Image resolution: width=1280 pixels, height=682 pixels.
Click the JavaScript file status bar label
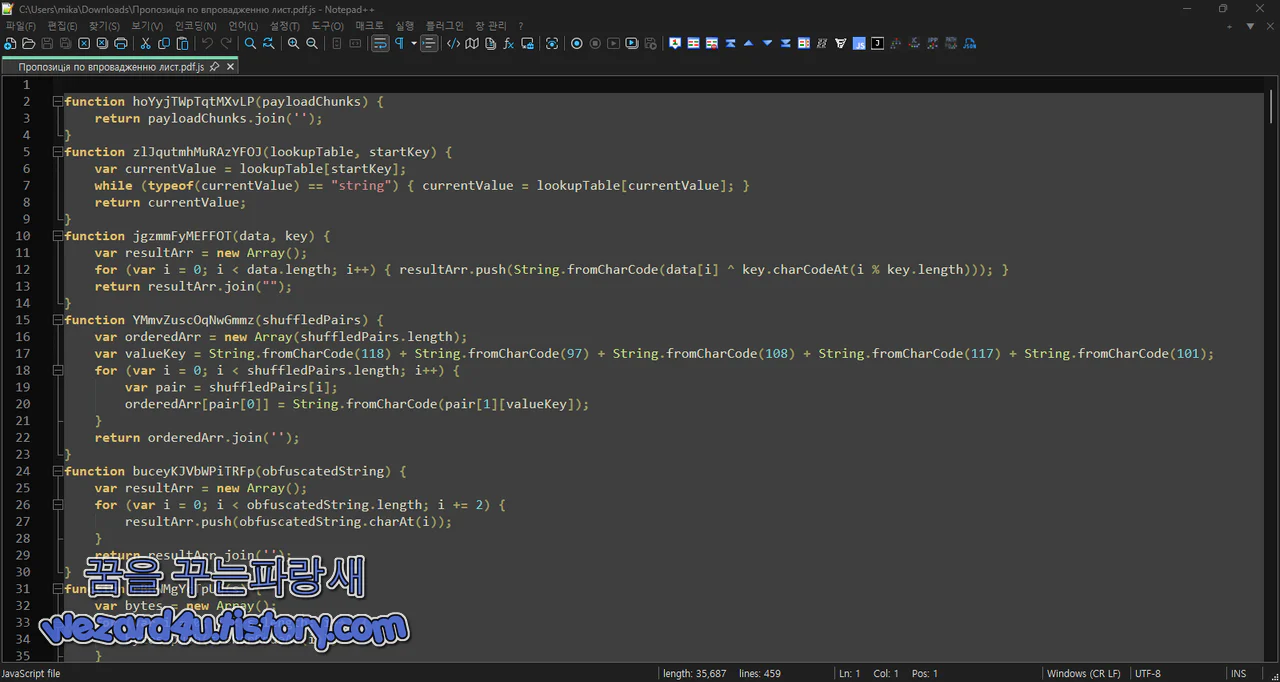tap(31, 674)
